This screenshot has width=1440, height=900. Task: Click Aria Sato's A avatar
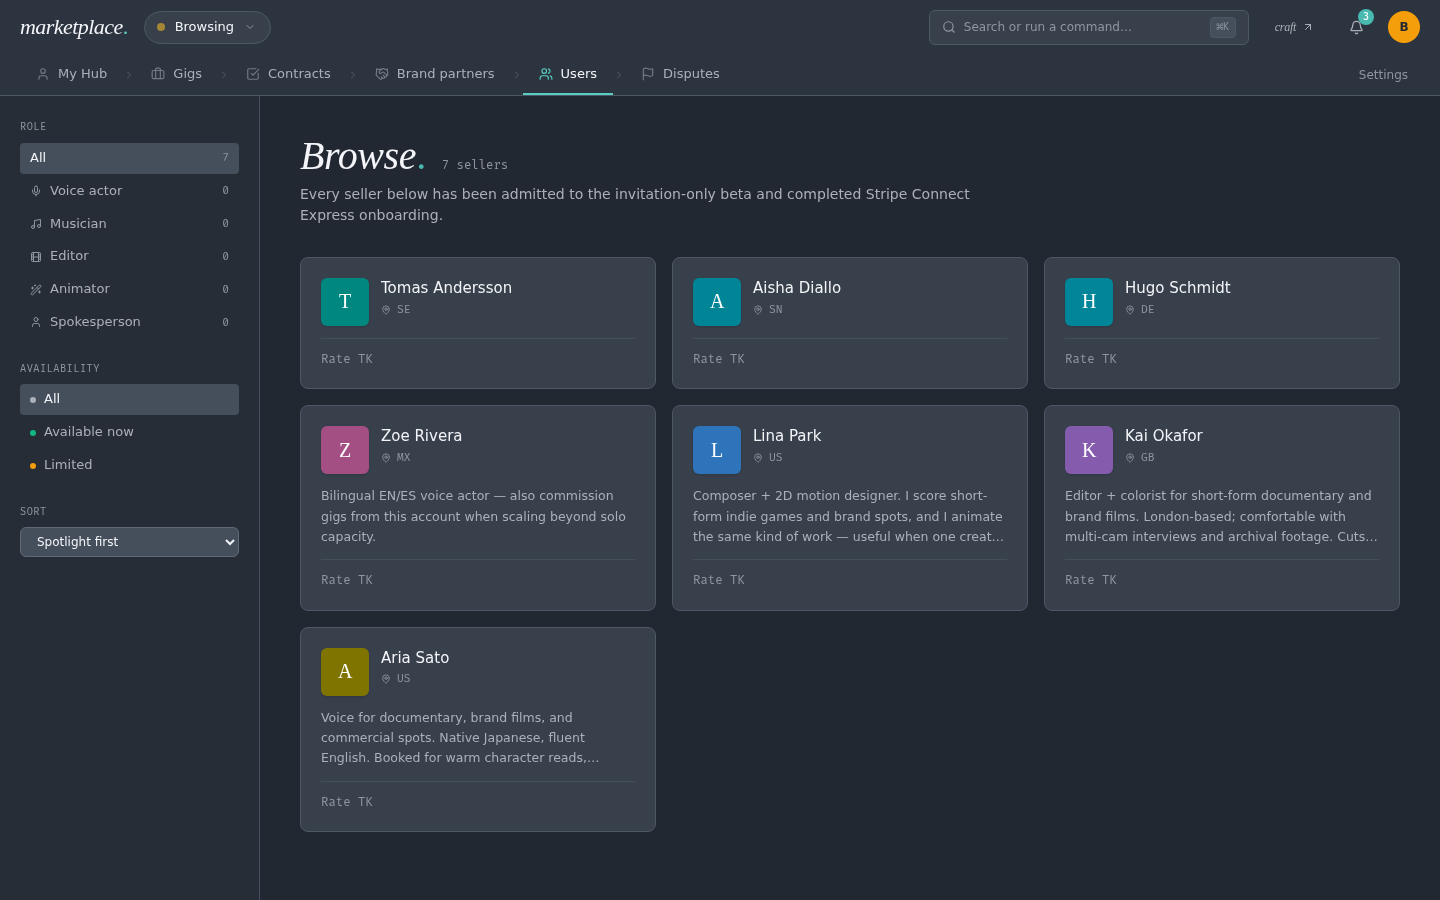click(x=345, y=672)
